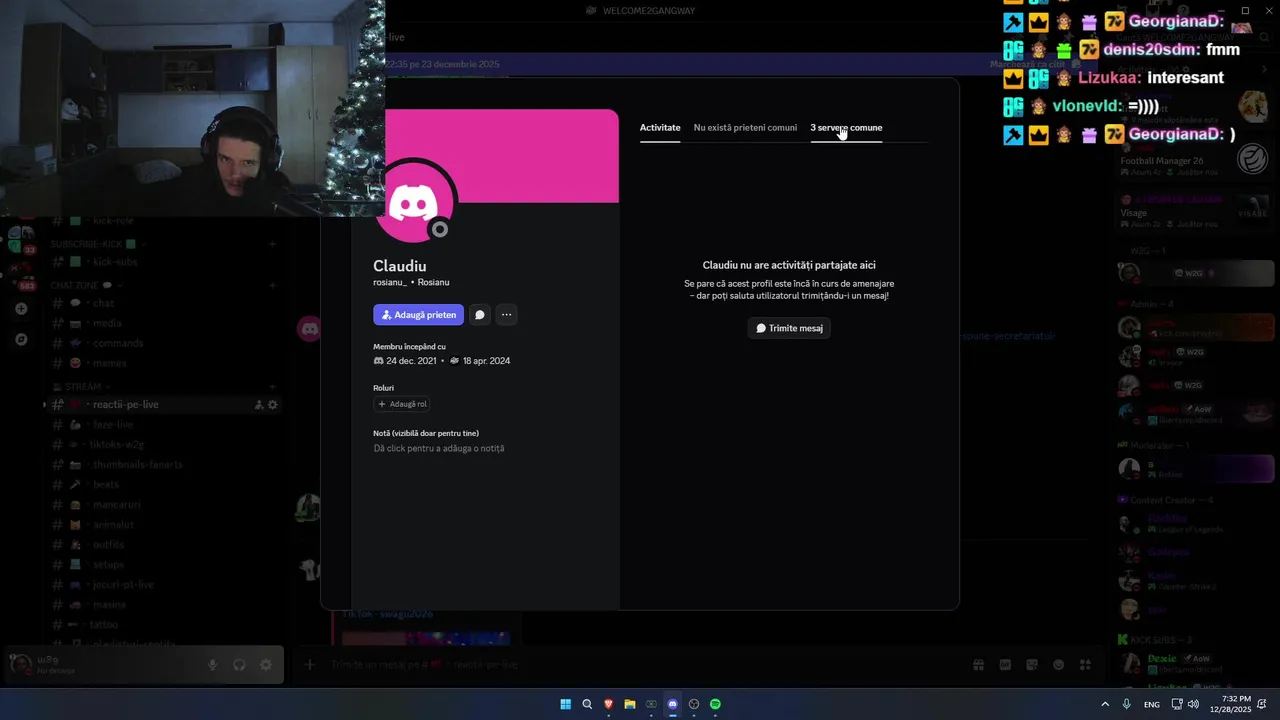Viewport: 1280px width, 720px height.
Task: Open the GIF picker icon
Action: coord(1005,665)
